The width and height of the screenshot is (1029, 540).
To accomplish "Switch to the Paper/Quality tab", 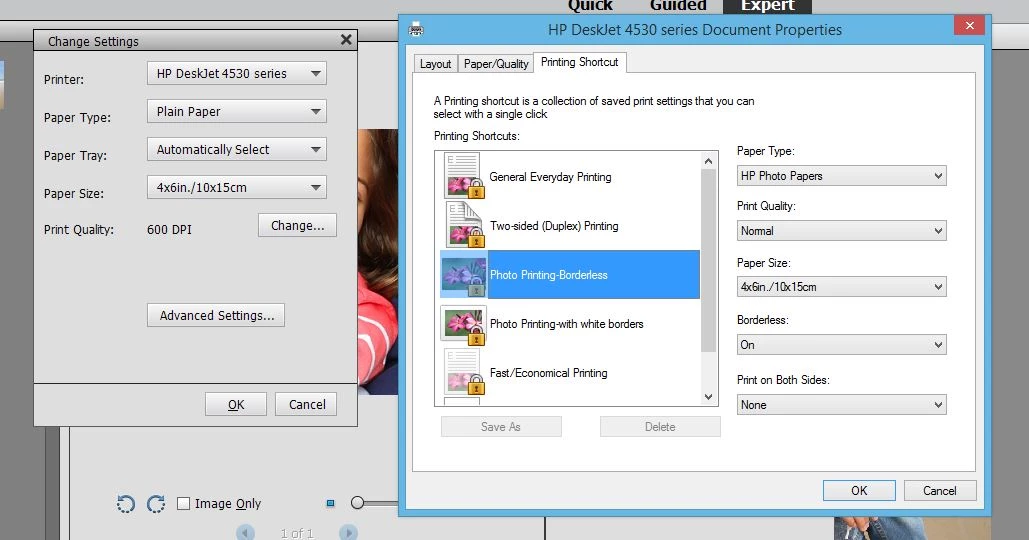I will (495, 64).
